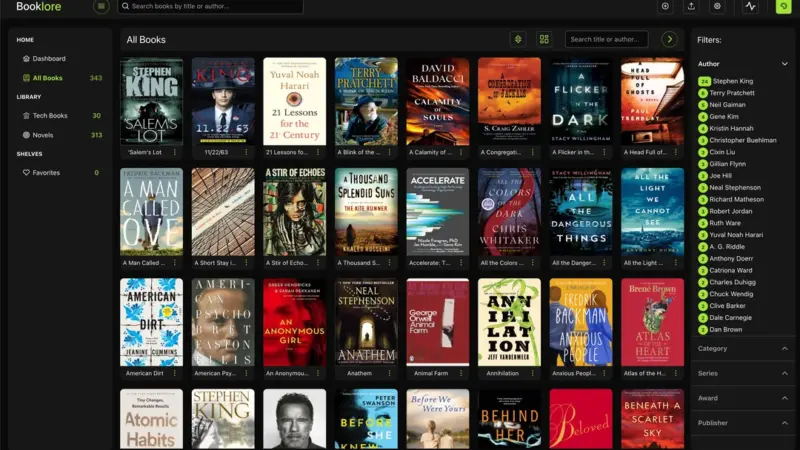Click the Search title or author field in header
800x450 pixels.
[607, 39]
